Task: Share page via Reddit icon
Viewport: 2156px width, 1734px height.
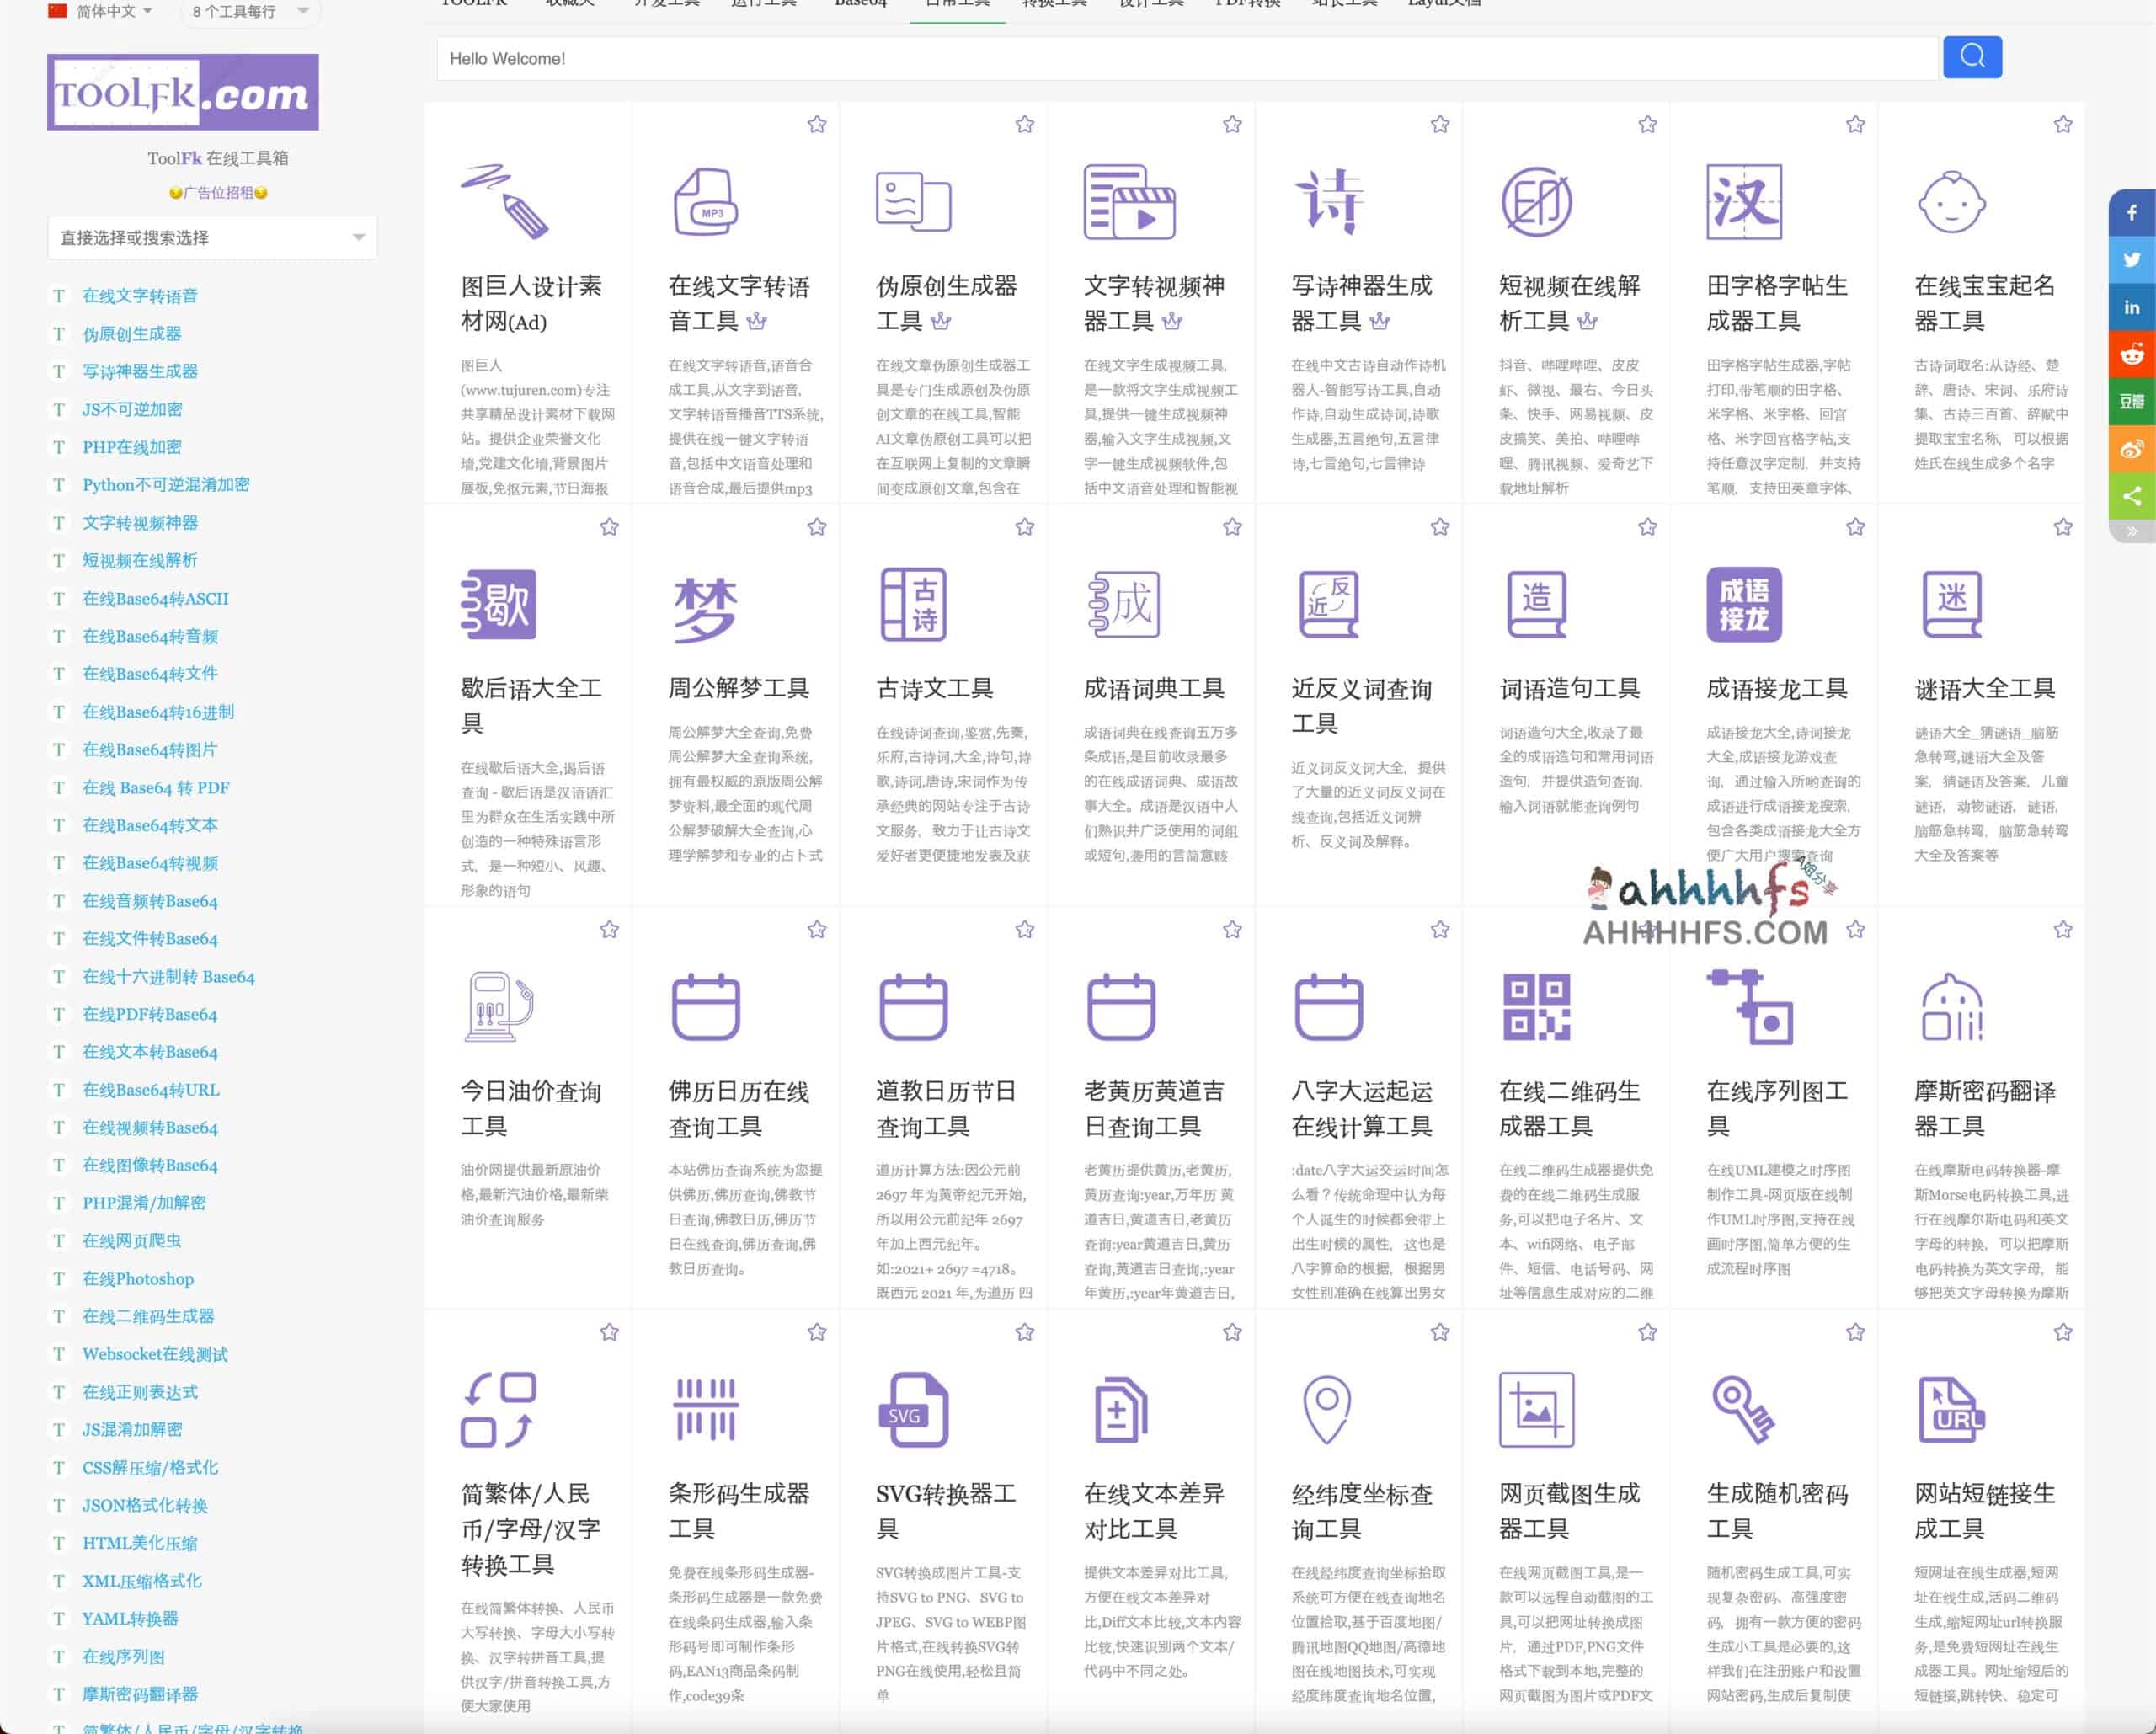Action: pyautogui.click(x=2131, y=355)
